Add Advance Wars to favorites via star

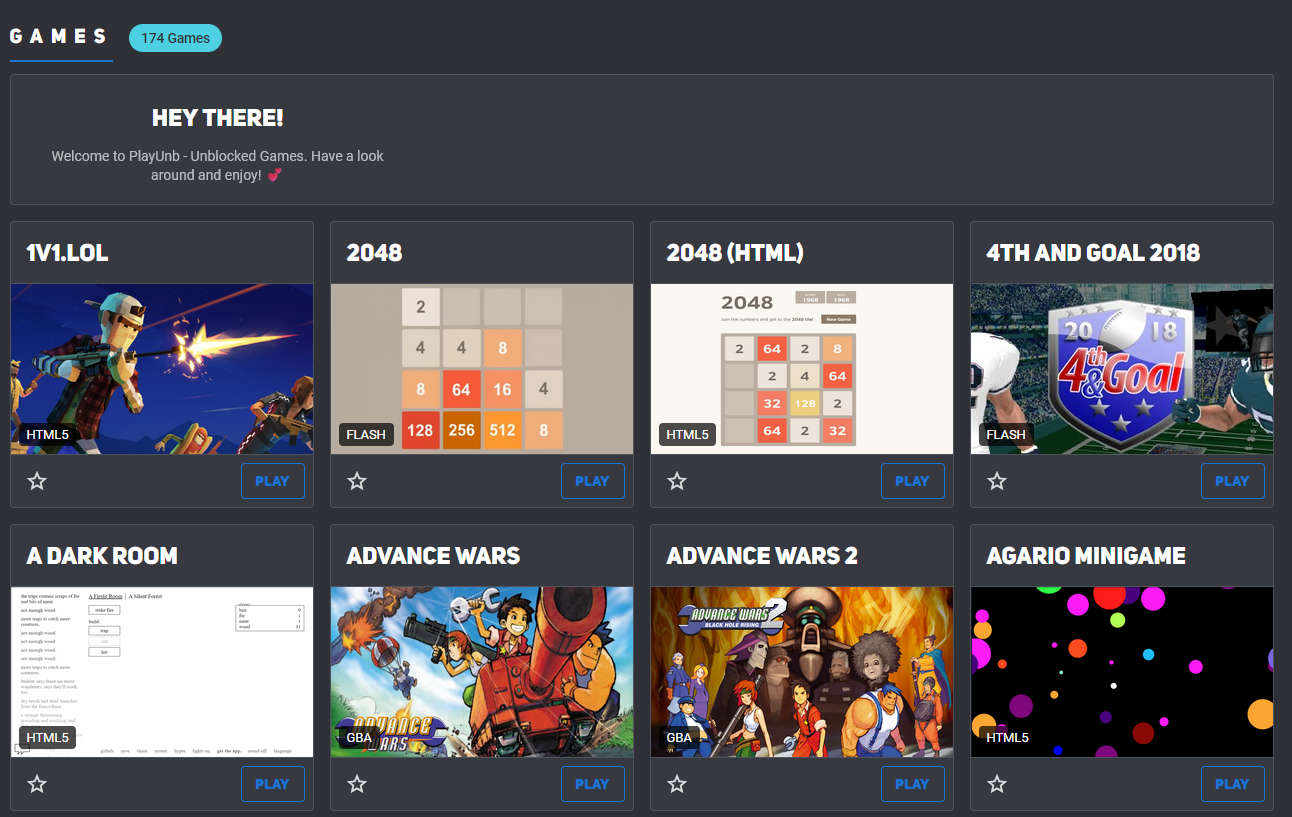[357, 784]
